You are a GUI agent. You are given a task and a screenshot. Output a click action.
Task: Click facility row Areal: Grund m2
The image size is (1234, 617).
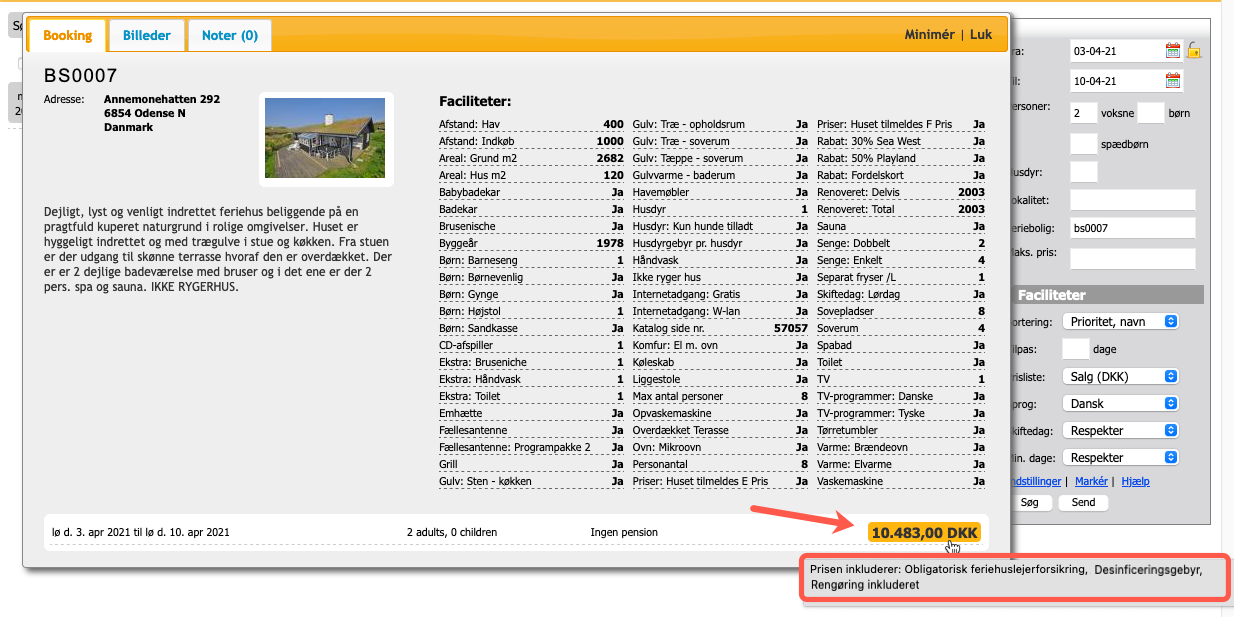[x=531, y=158]
